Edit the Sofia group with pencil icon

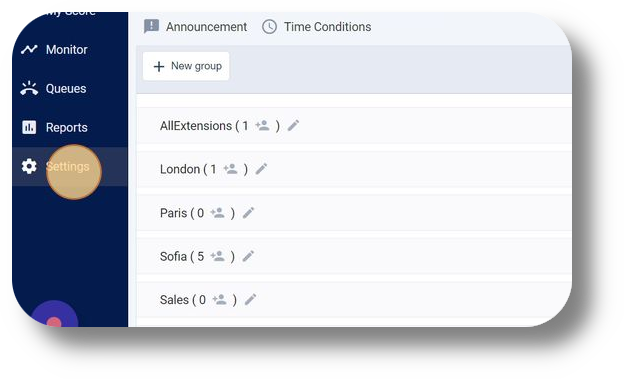click(x=248, y=256)
